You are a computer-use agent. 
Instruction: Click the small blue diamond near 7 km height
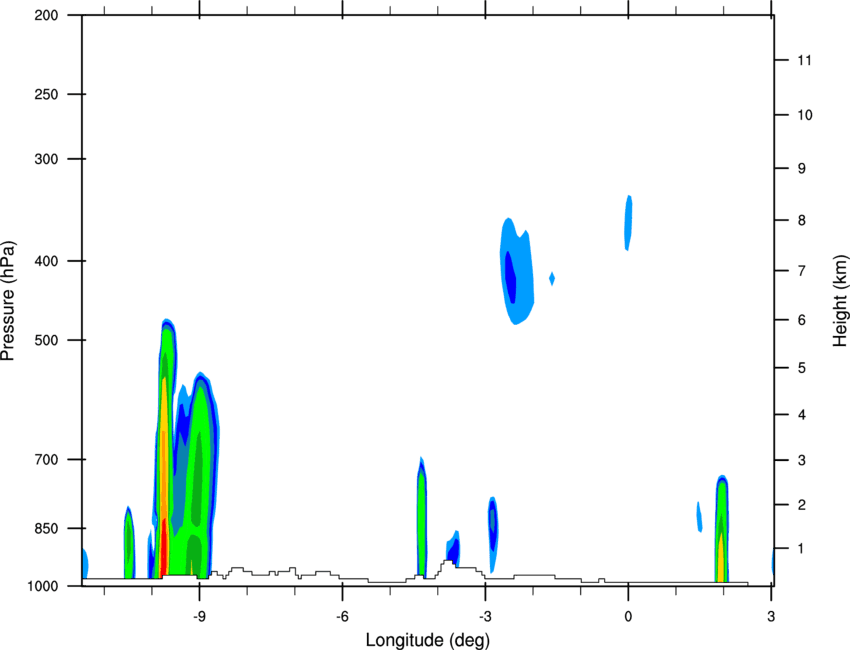552,279
